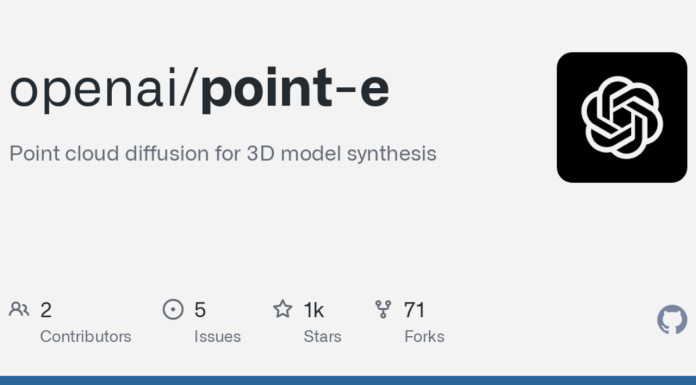
Task: Select the repository description text
Action: click(223, 154)
